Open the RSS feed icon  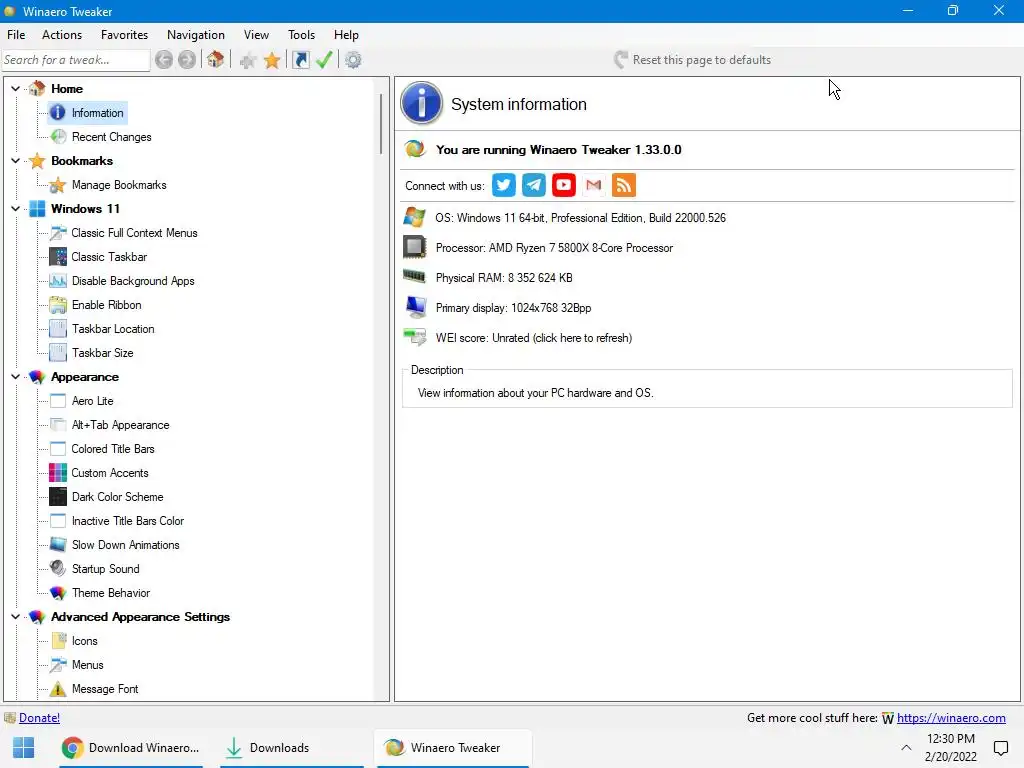pos(624,185)
